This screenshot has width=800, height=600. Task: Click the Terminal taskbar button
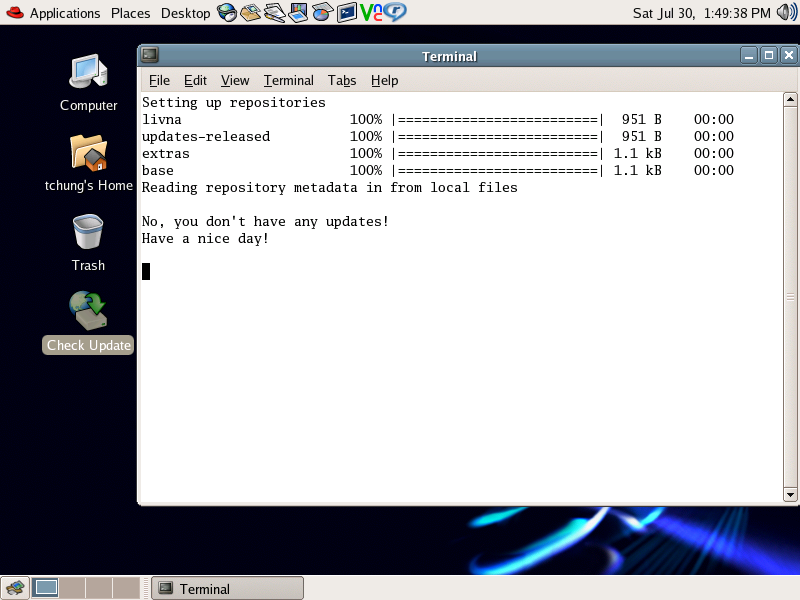tap(228, 589)
